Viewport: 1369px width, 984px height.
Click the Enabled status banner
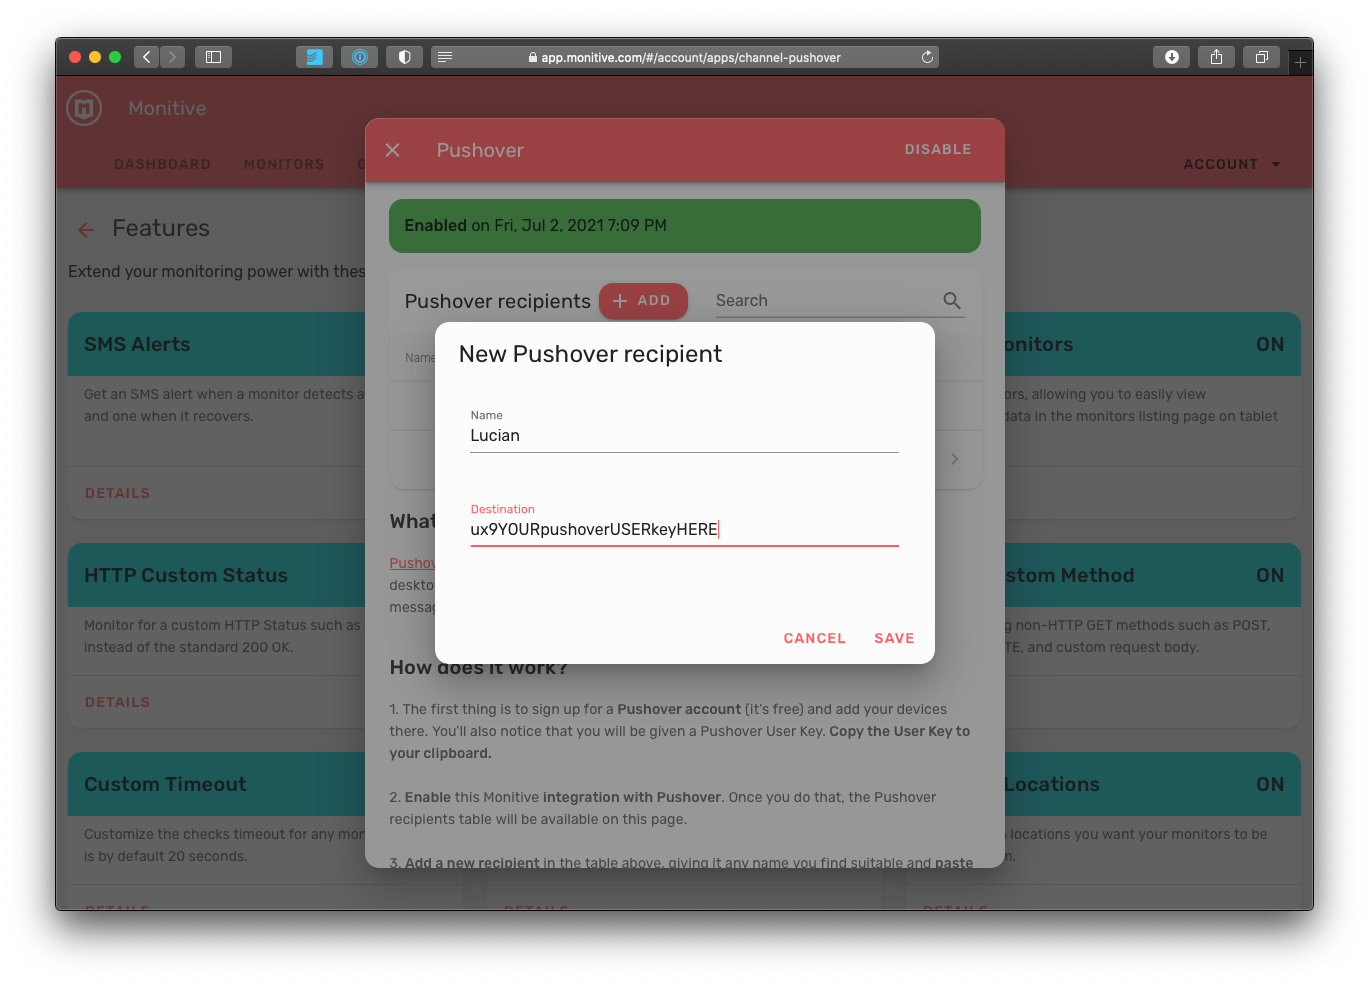coord(684,226)
